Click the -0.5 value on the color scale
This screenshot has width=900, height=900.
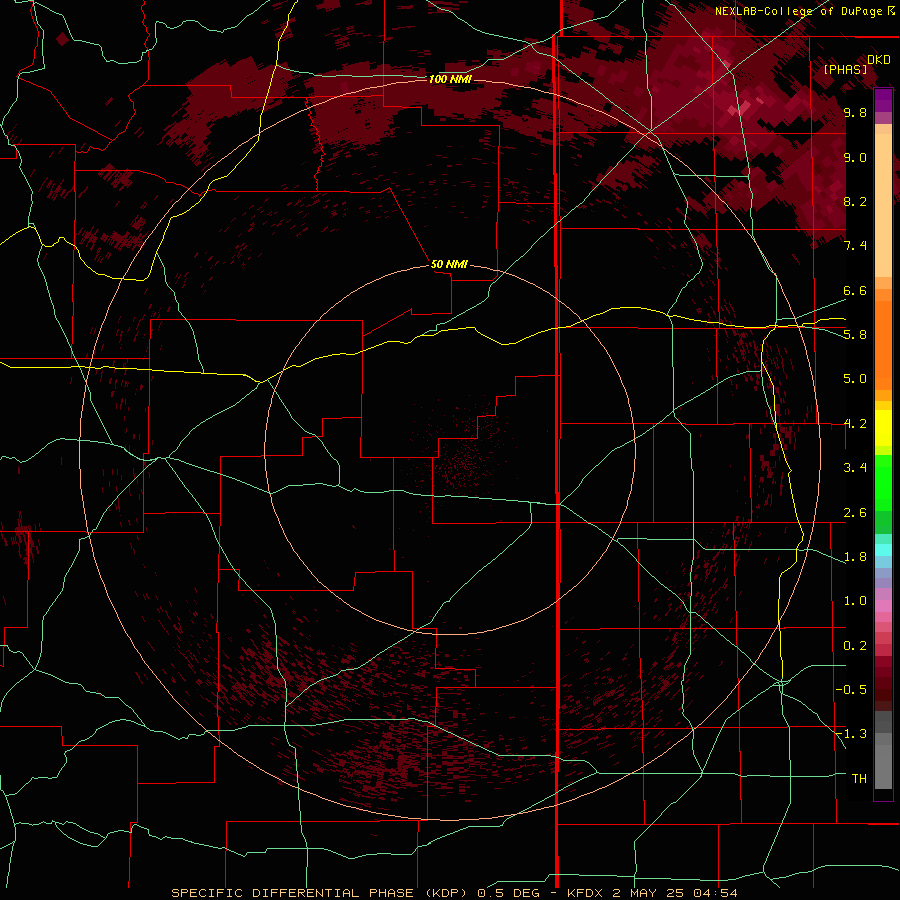tap(852, 690)
